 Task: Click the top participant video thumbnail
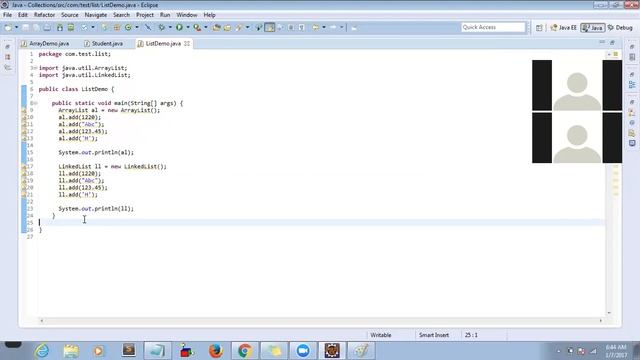pyautogui.click(x=577, y=85)
